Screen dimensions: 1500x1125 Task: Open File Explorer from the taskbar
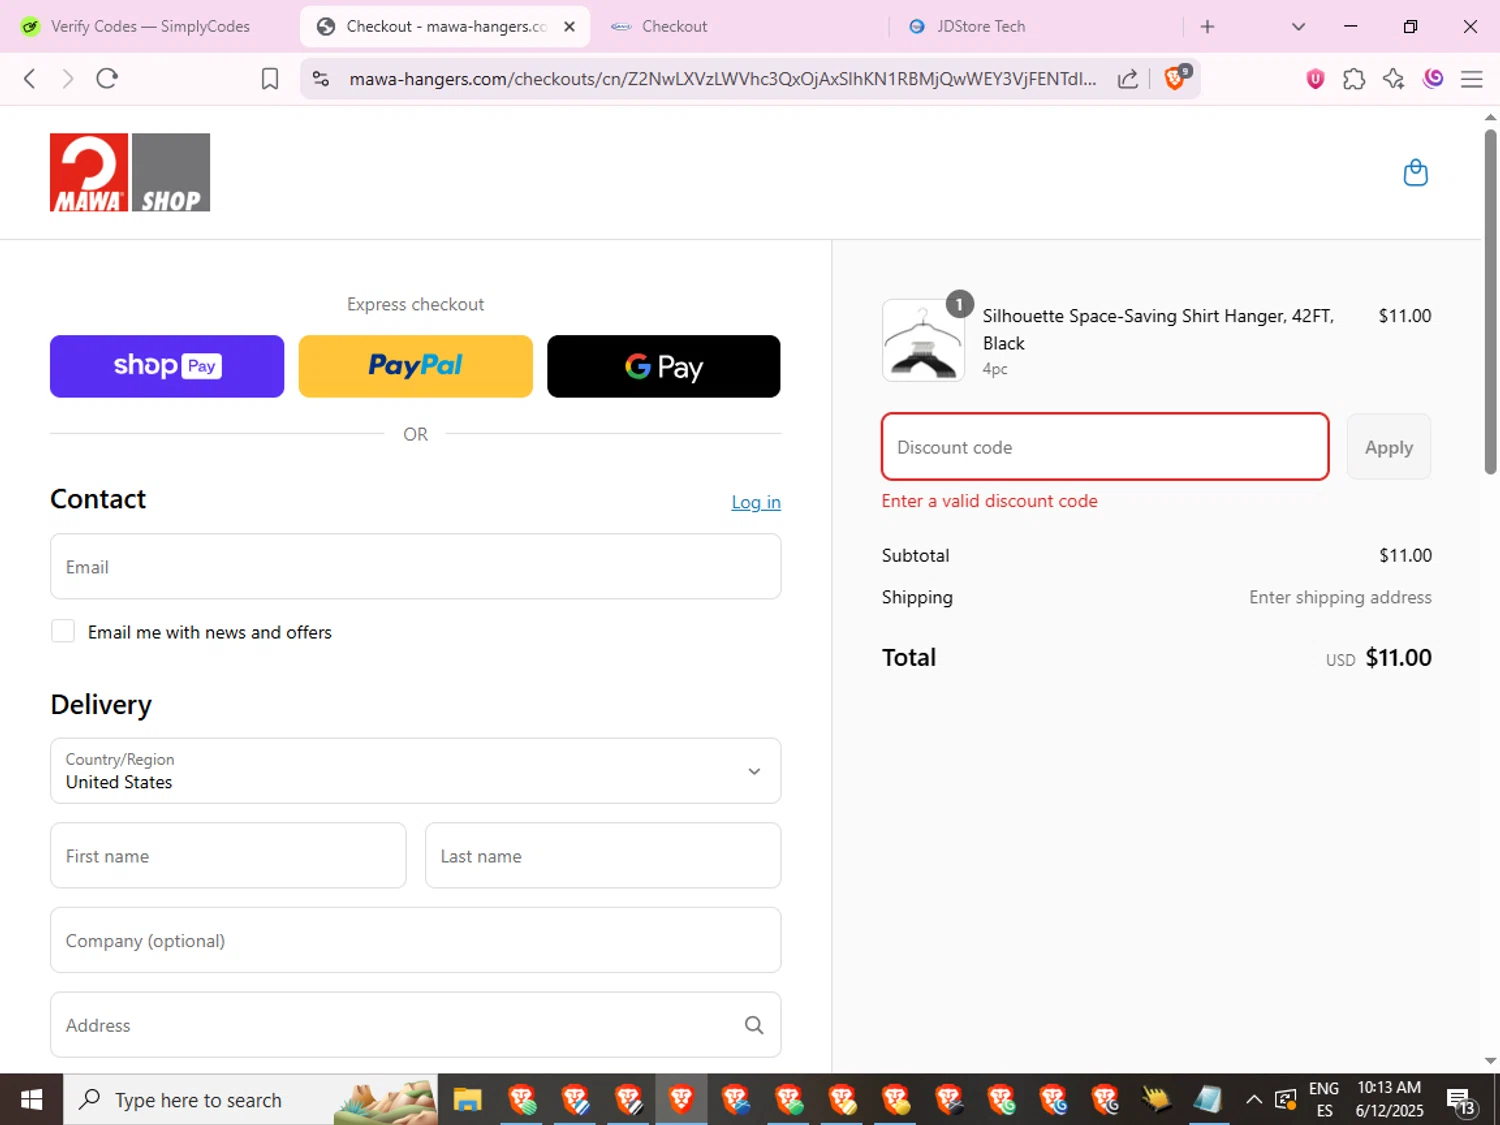pos(467,1100)
